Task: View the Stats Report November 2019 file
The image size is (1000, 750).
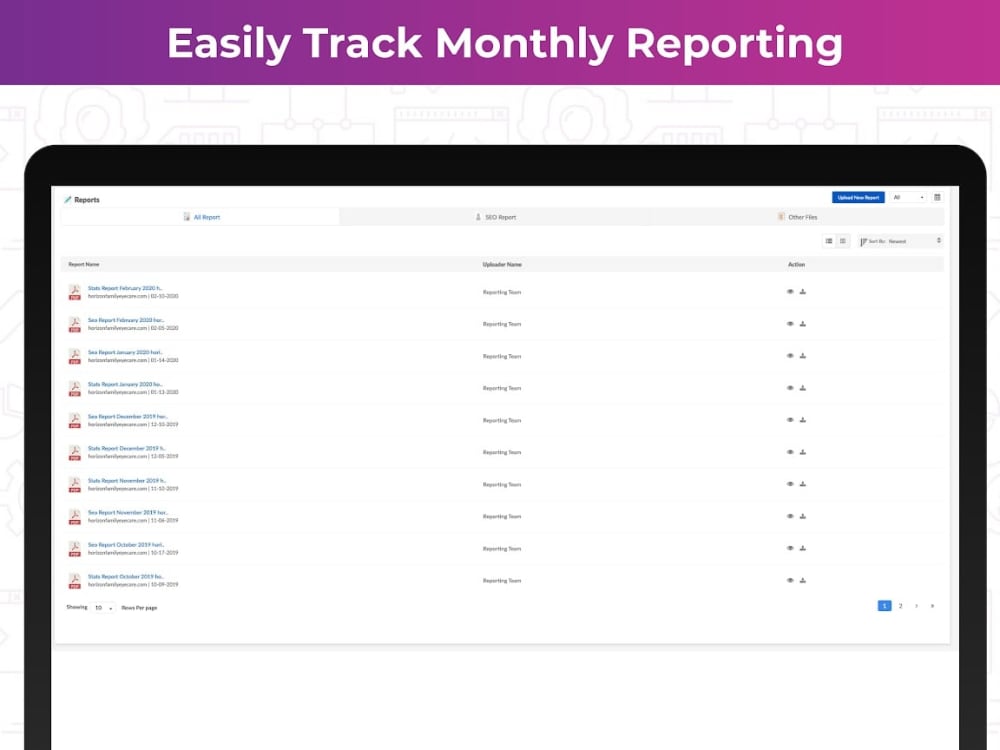Action: pyautogui.click(x=790, y=484)
